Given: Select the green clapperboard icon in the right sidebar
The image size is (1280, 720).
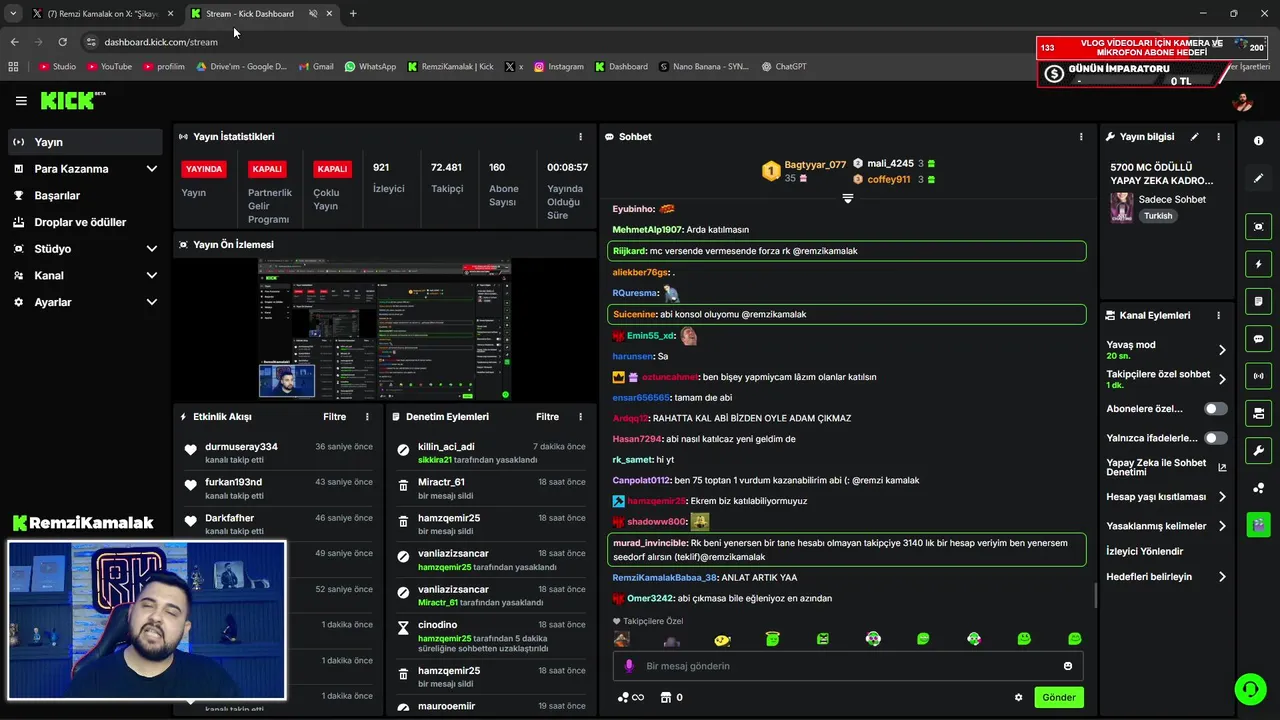Looking at the screenshot, I should click(x=1258, y=524).
